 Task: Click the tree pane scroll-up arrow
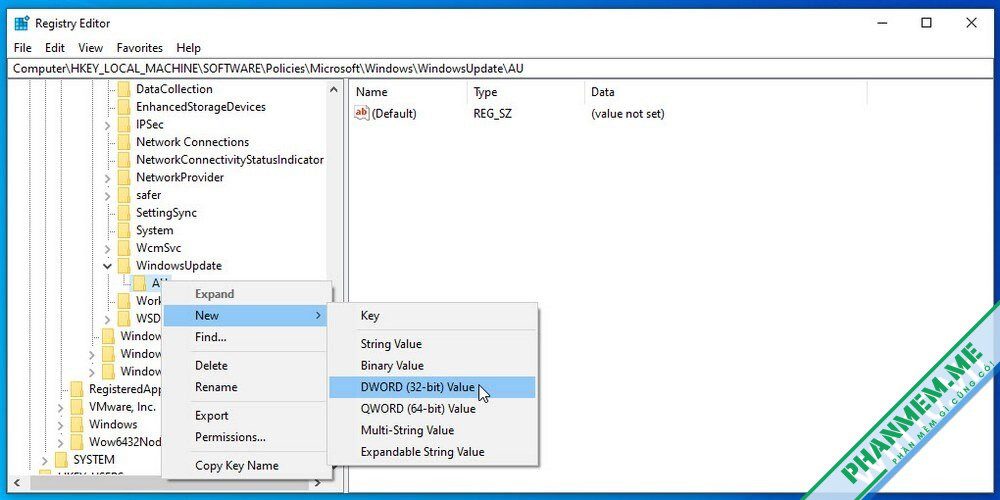(334, 90)
